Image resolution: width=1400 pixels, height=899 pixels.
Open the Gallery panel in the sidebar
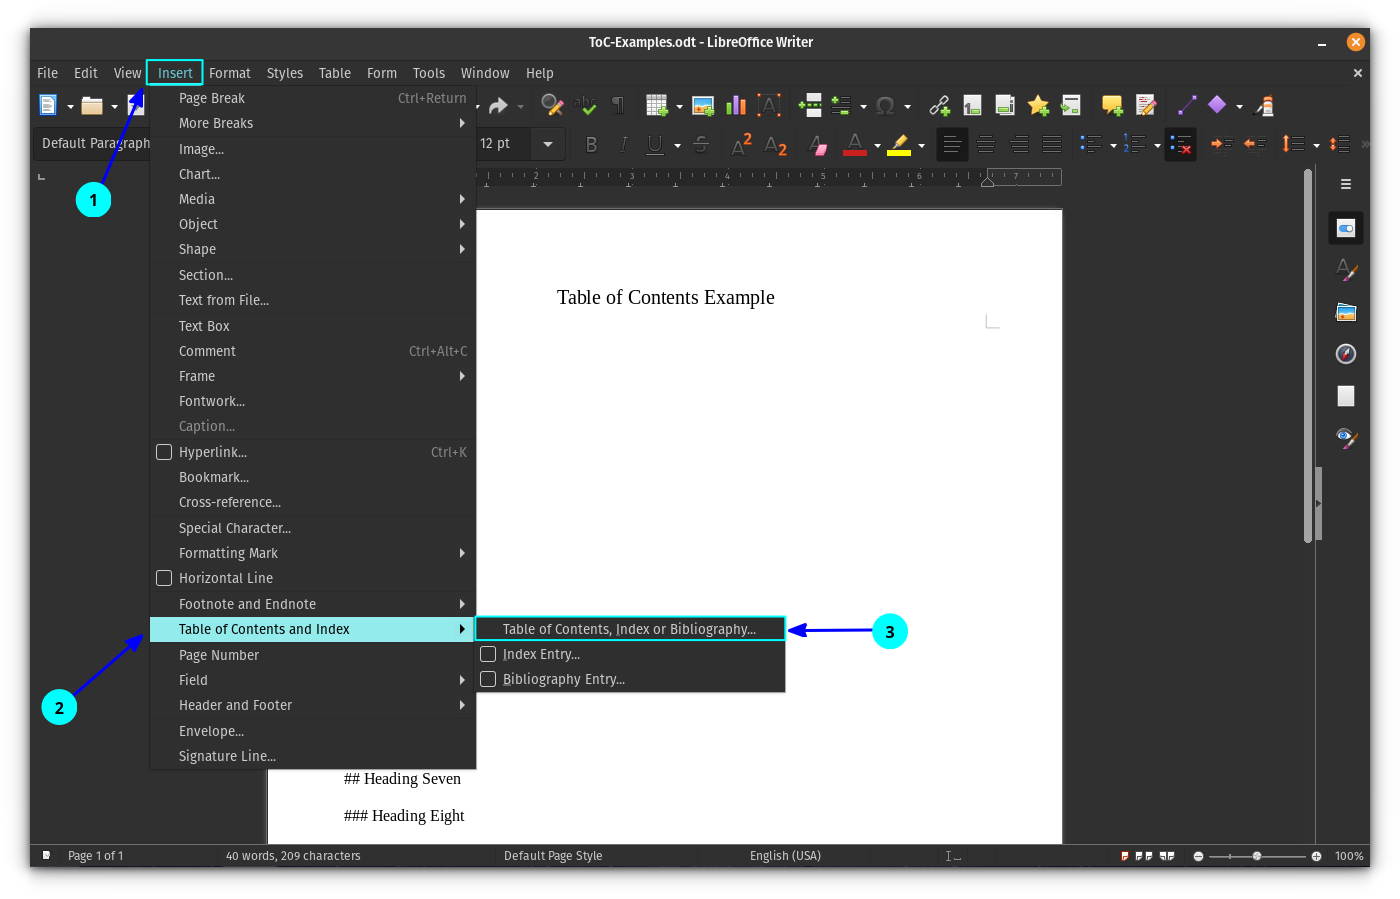click(x=1345, y=312)
